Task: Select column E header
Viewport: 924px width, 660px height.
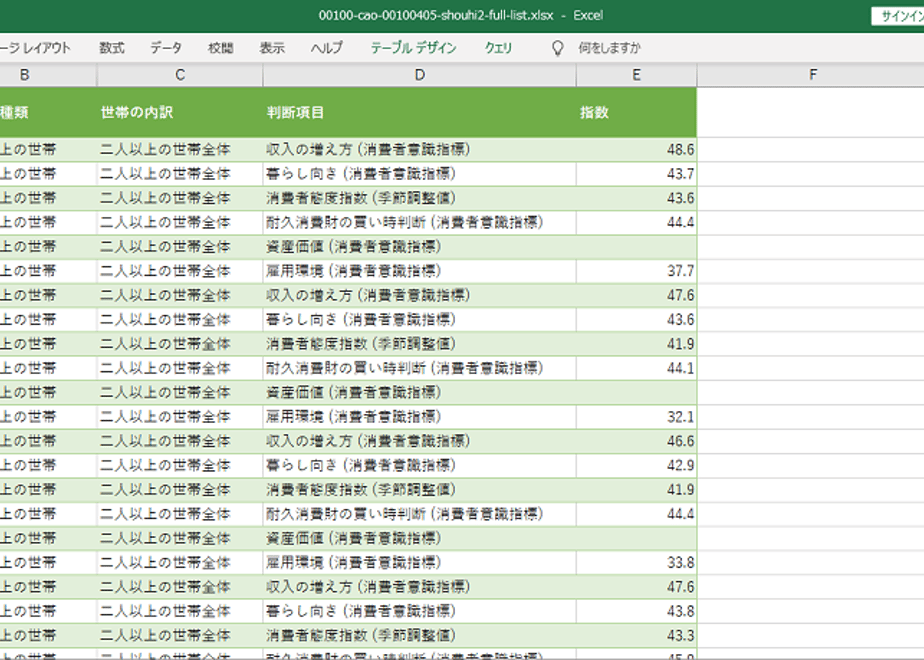Action: [636, 75]
